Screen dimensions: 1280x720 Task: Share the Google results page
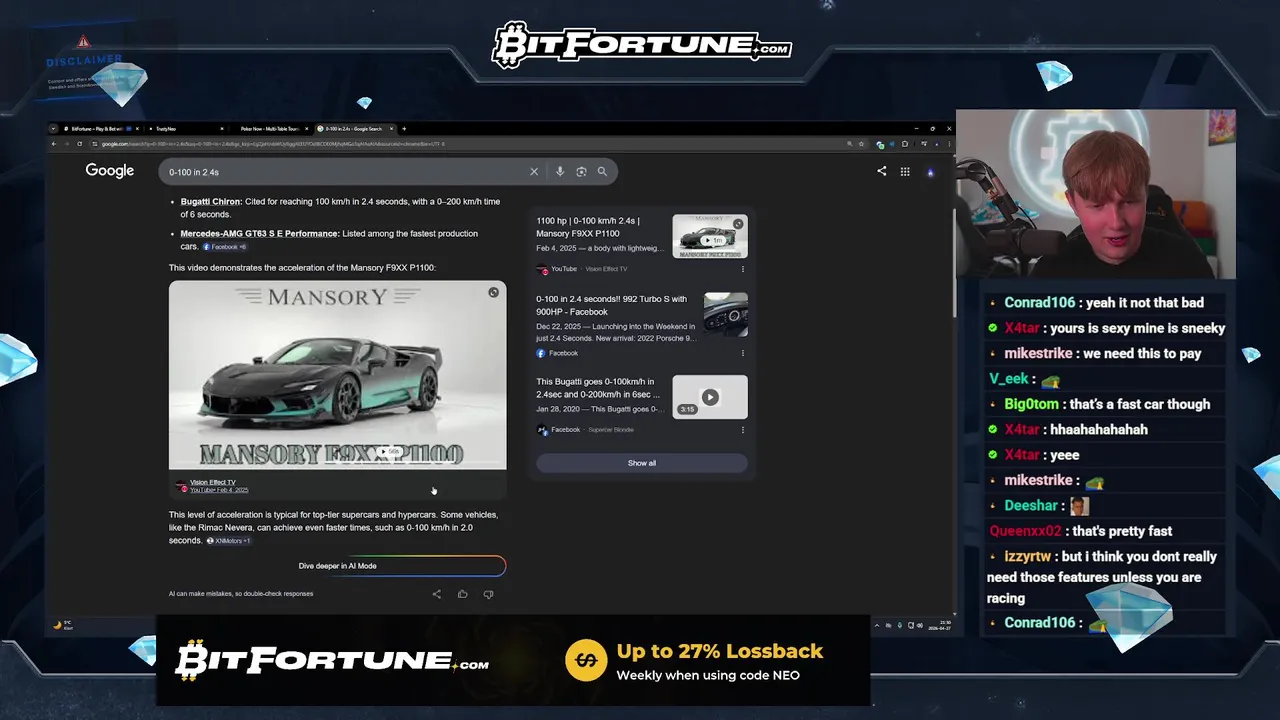pyautogui.click(x=881, y=171)
